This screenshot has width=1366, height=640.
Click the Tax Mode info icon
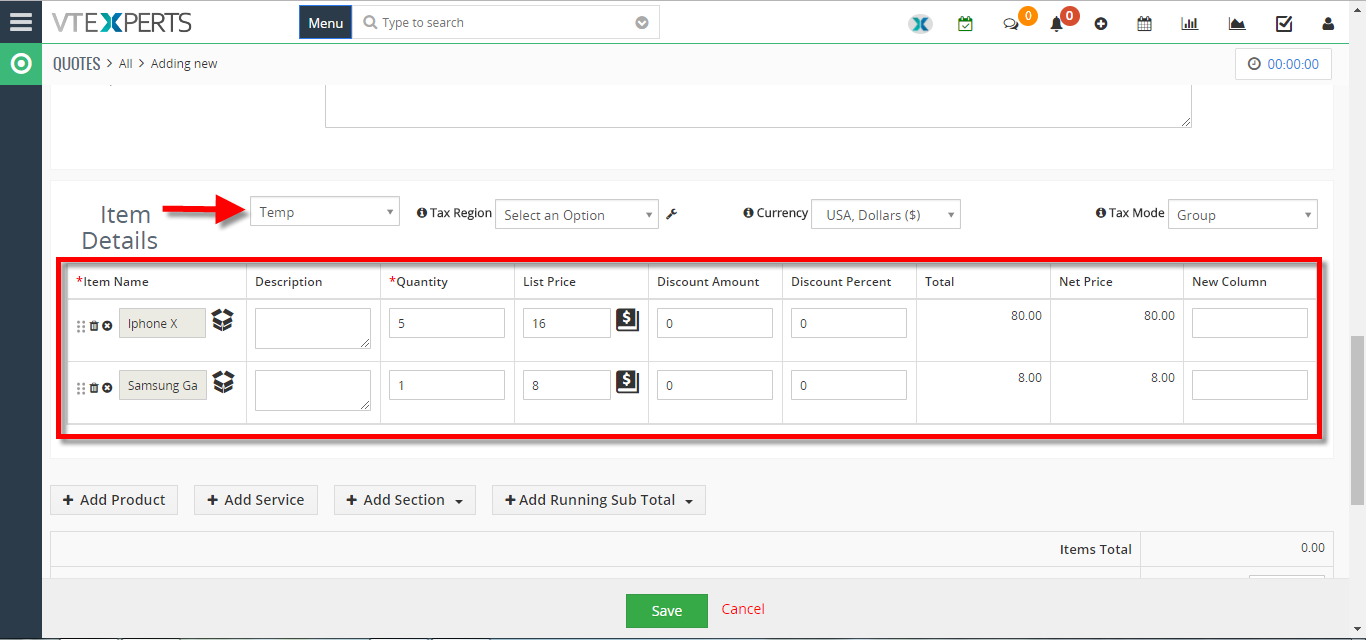[x=1101, y=213]
